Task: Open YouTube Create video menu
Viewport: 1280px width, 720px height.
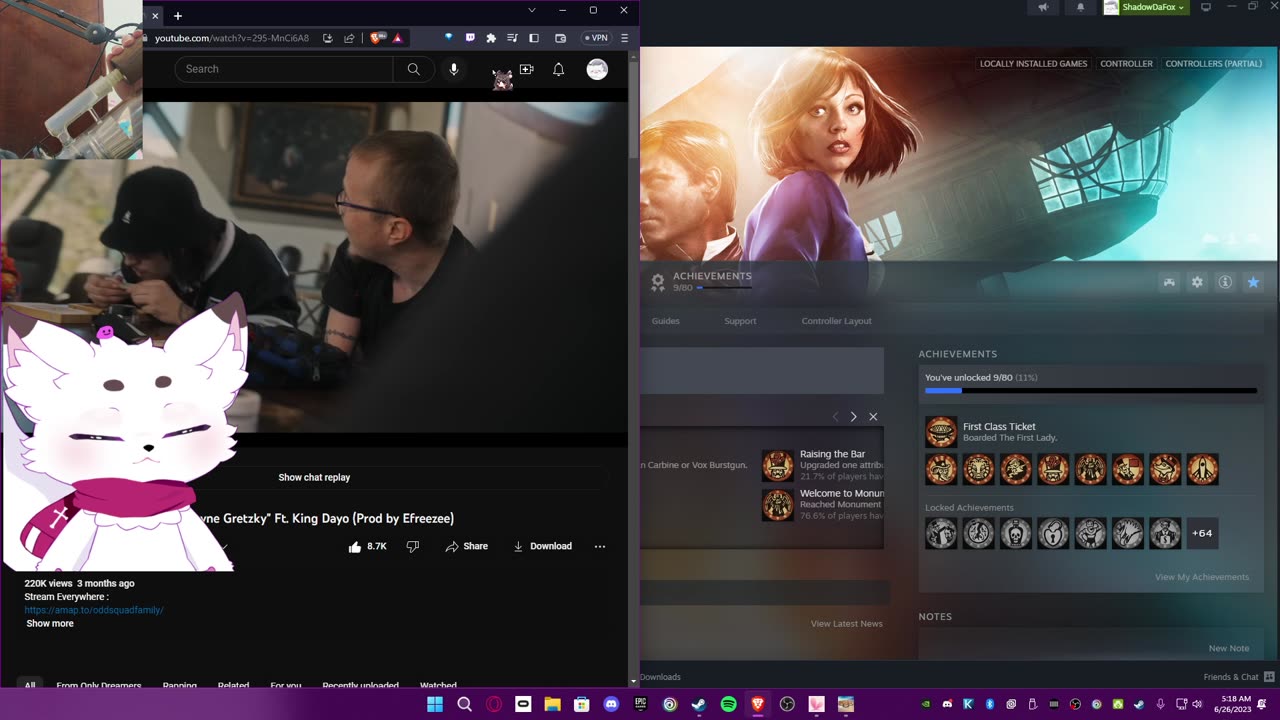Action: (526, 69)
